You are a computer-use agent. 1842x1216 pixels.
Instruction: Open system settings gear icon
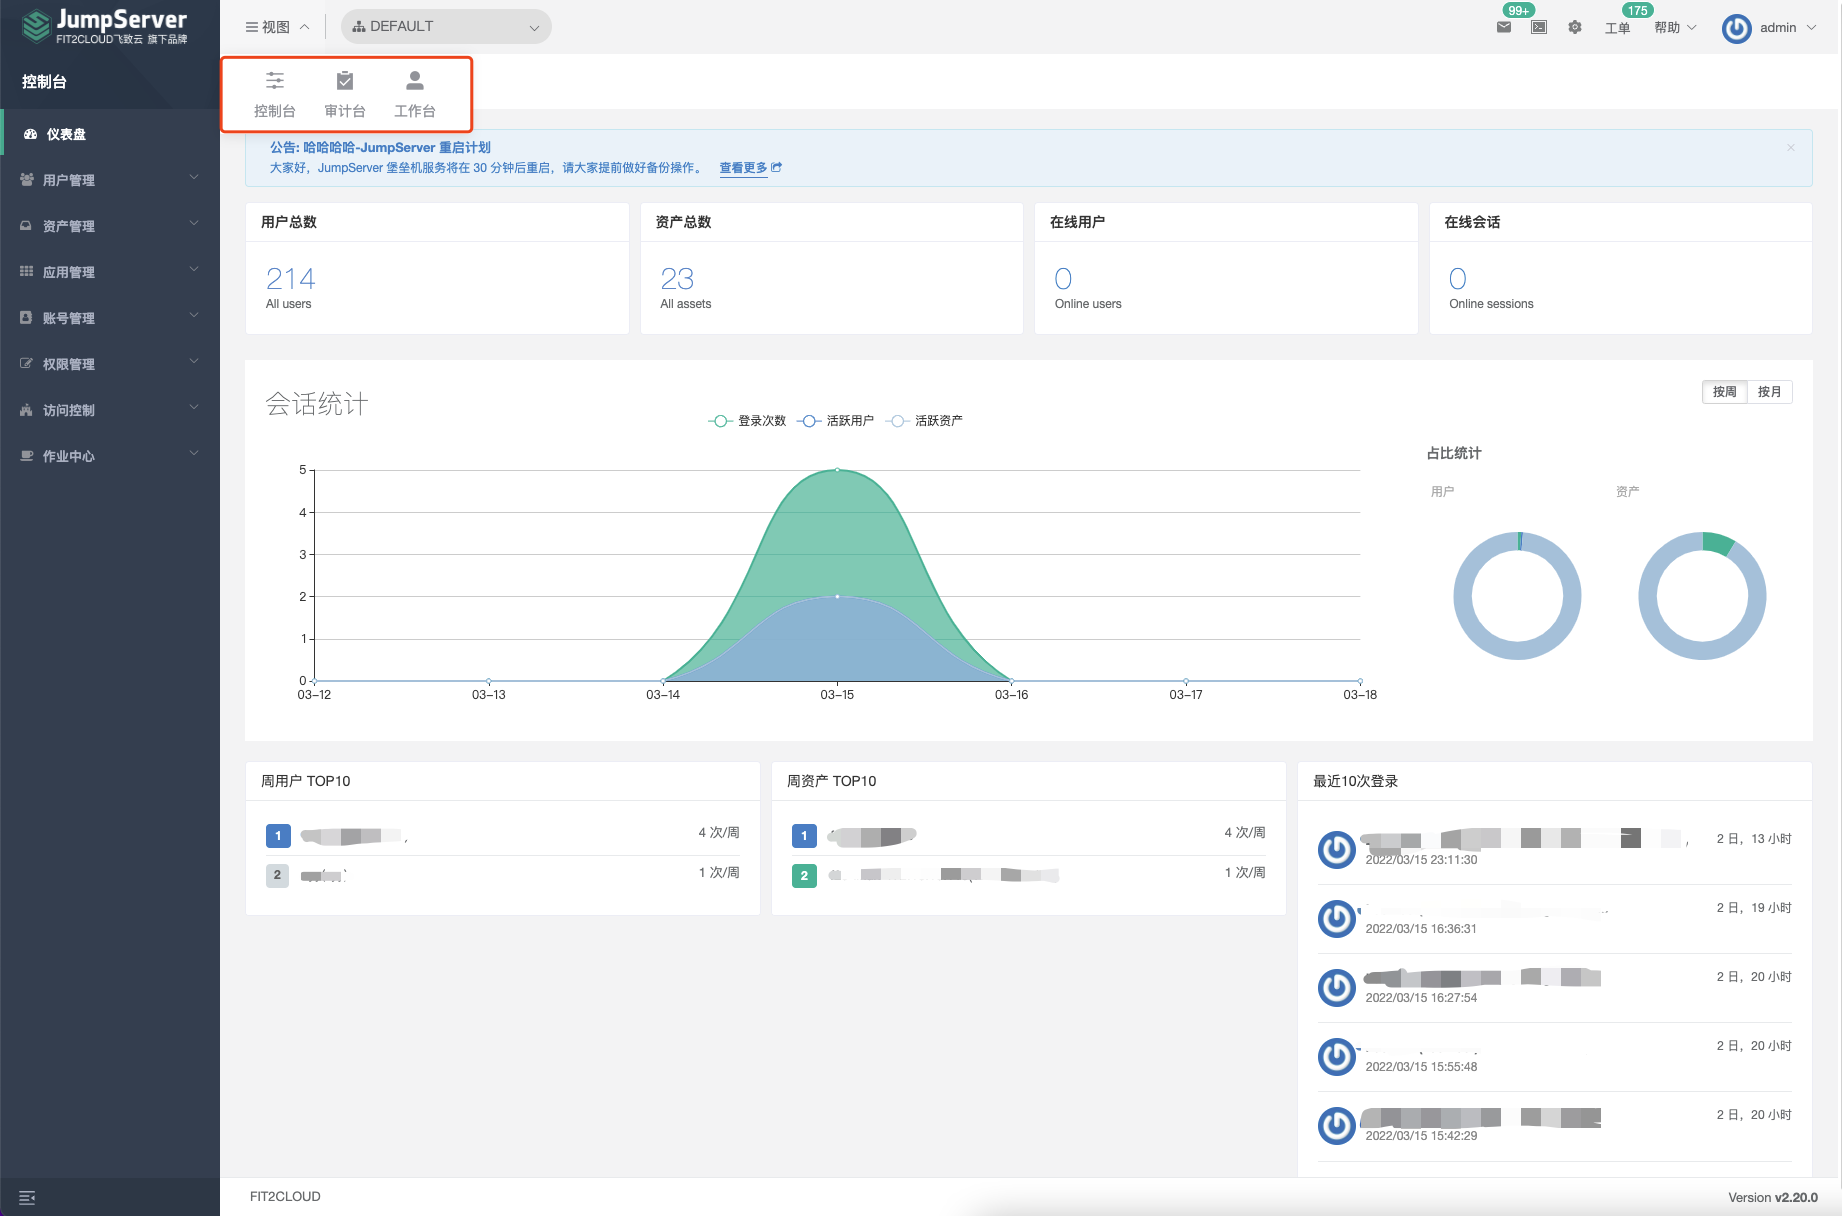point(1575,28)
